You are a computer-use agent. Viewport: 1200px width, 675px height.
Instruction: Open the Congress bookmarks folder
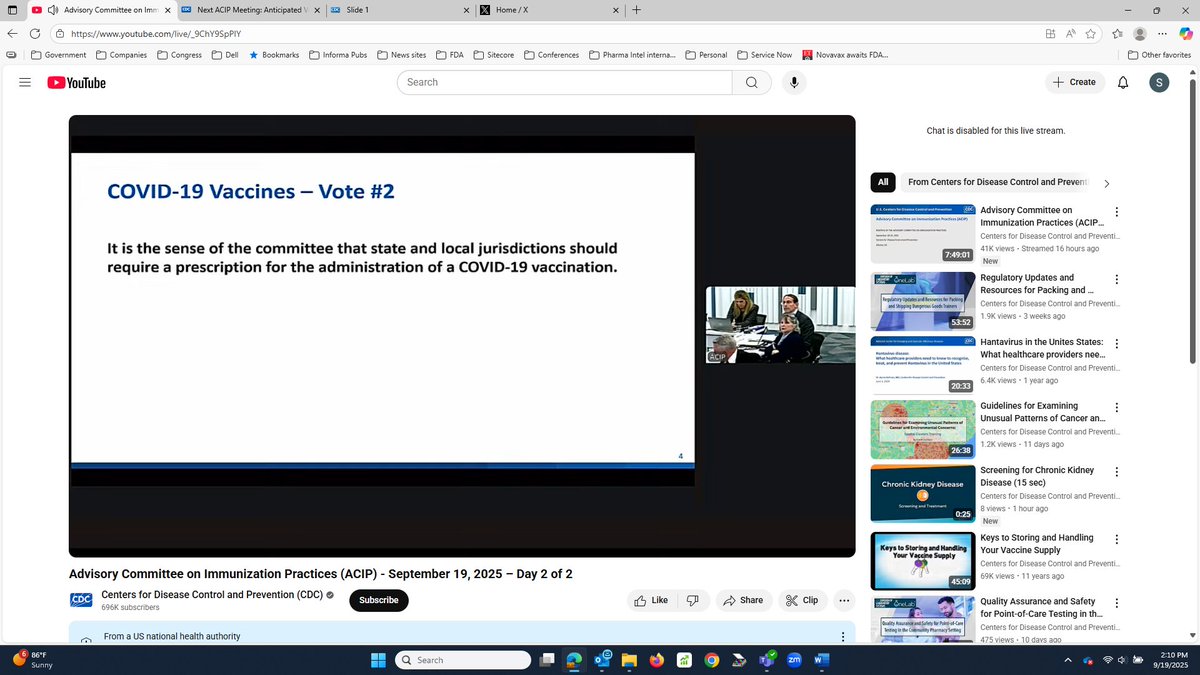coord(178,55)
